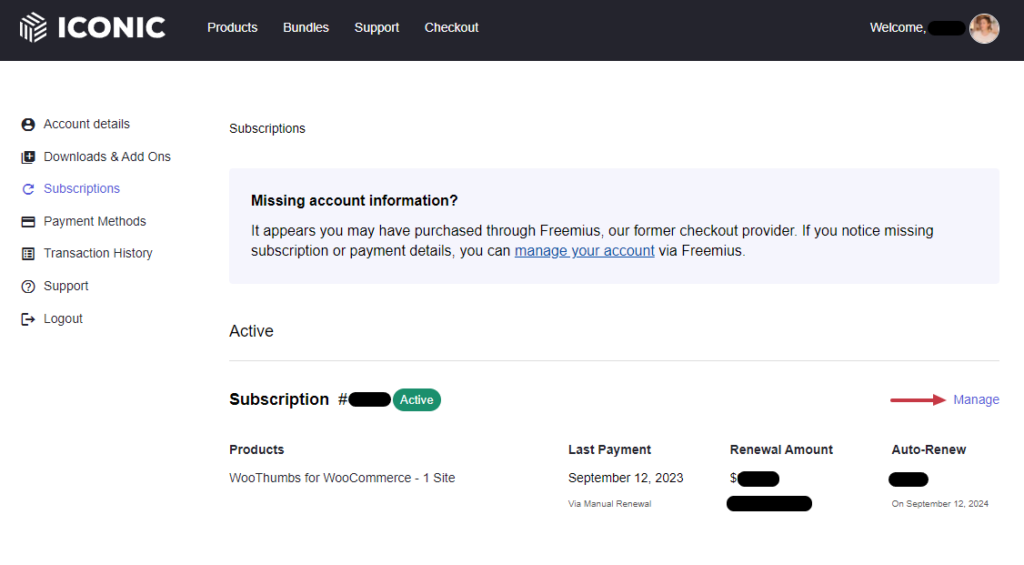The width and height of the screenshot is (1024, 565).
Task: Open the Bundles menu item
Action: tap(306, 27)
